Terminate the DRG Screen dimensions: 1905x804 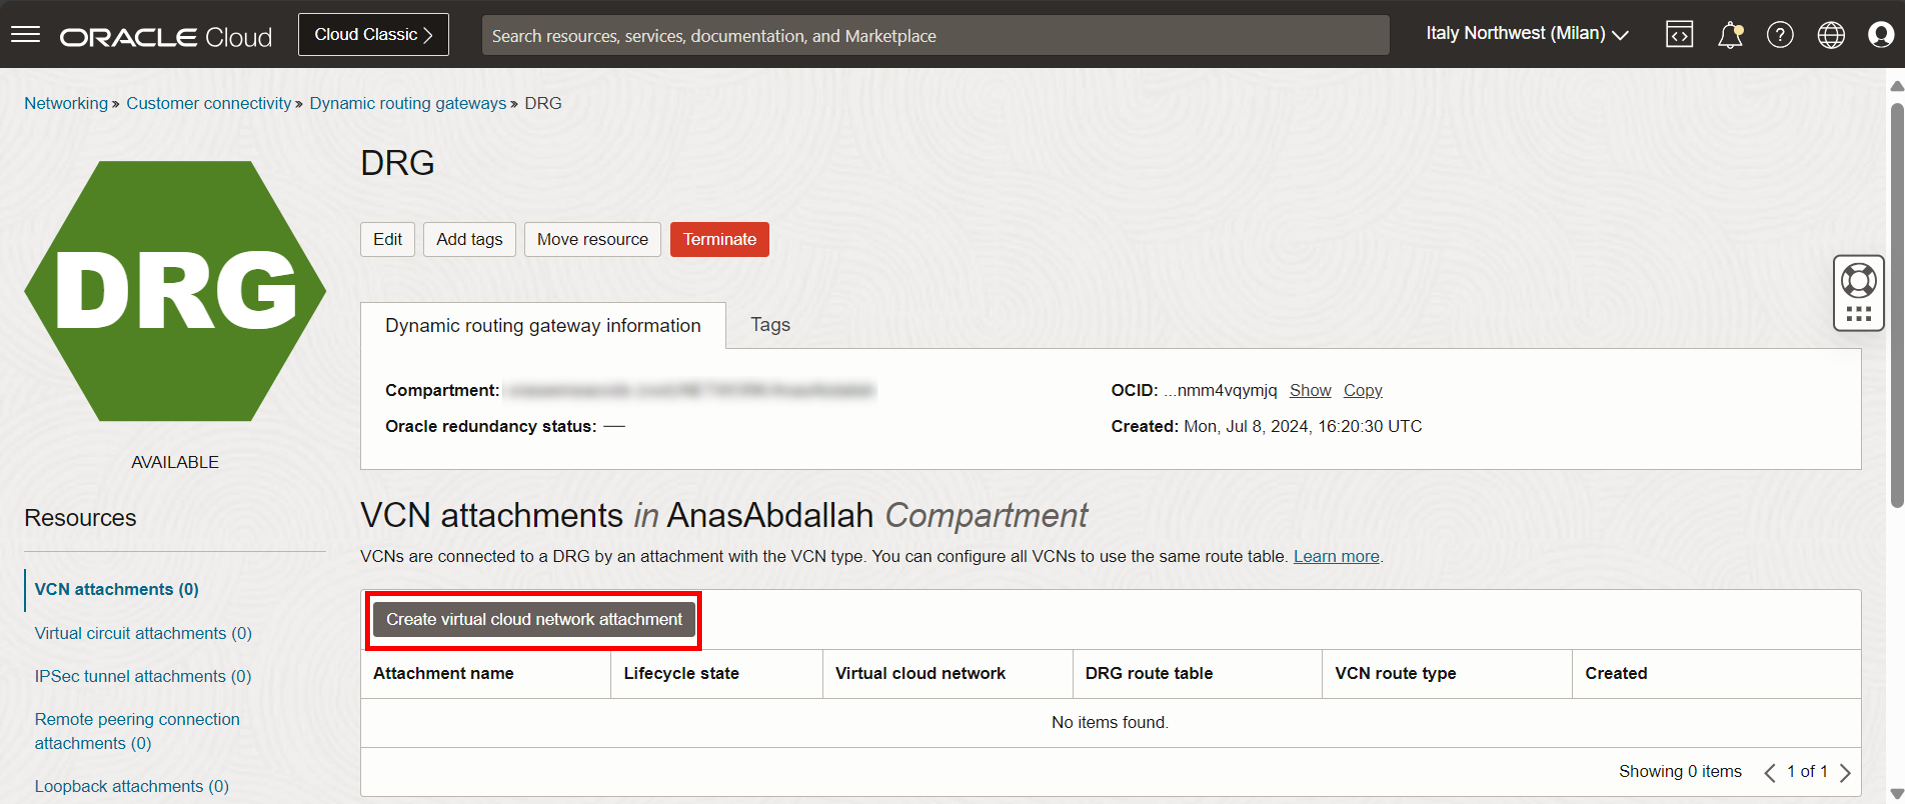(x=720, y=239)
